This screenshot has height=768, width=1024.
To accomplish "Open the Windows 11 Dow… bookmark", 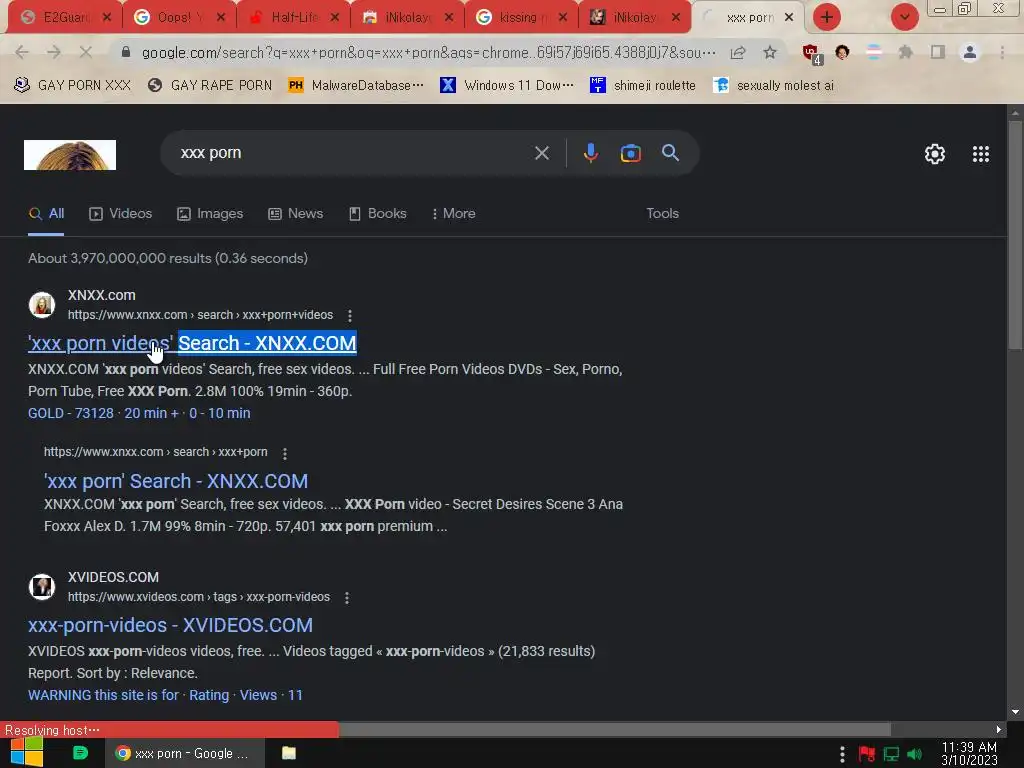I will 507,85.
